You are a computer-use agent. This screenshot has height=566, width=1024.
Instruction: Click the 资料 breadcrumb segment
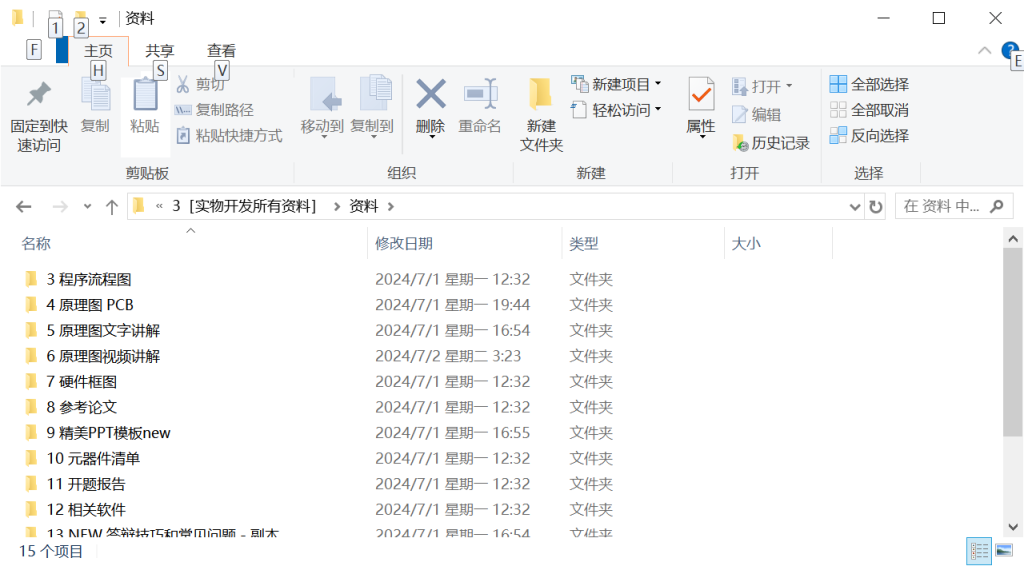[364, 206]
